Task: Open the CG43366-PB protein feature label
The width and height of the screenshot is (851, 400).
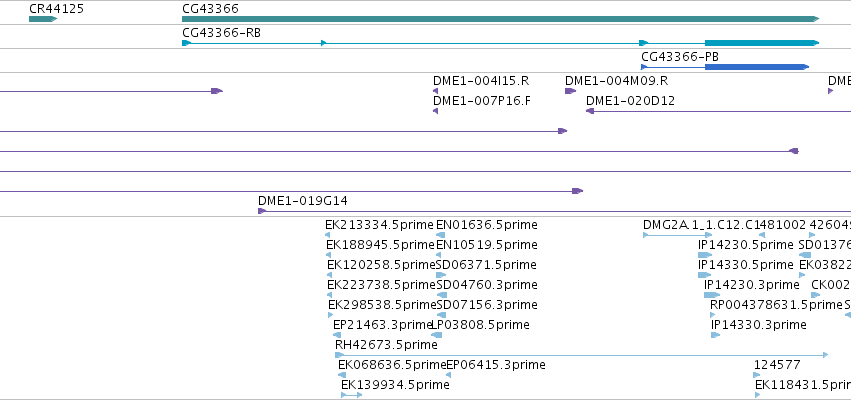Action: pos(680,56)
